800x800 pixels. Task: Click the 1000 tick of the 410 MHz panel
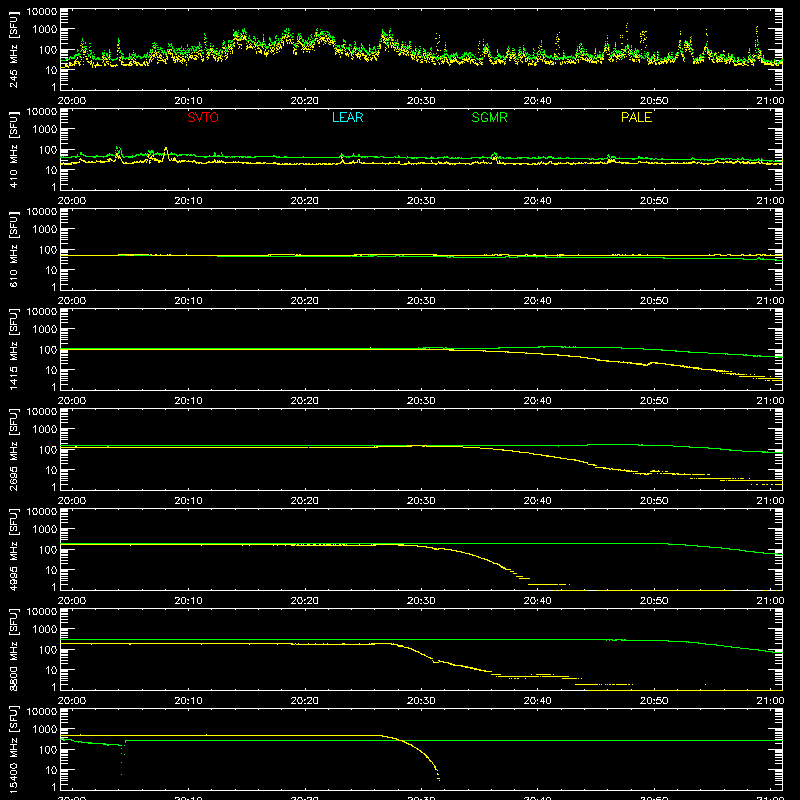[x=45, y=130]
